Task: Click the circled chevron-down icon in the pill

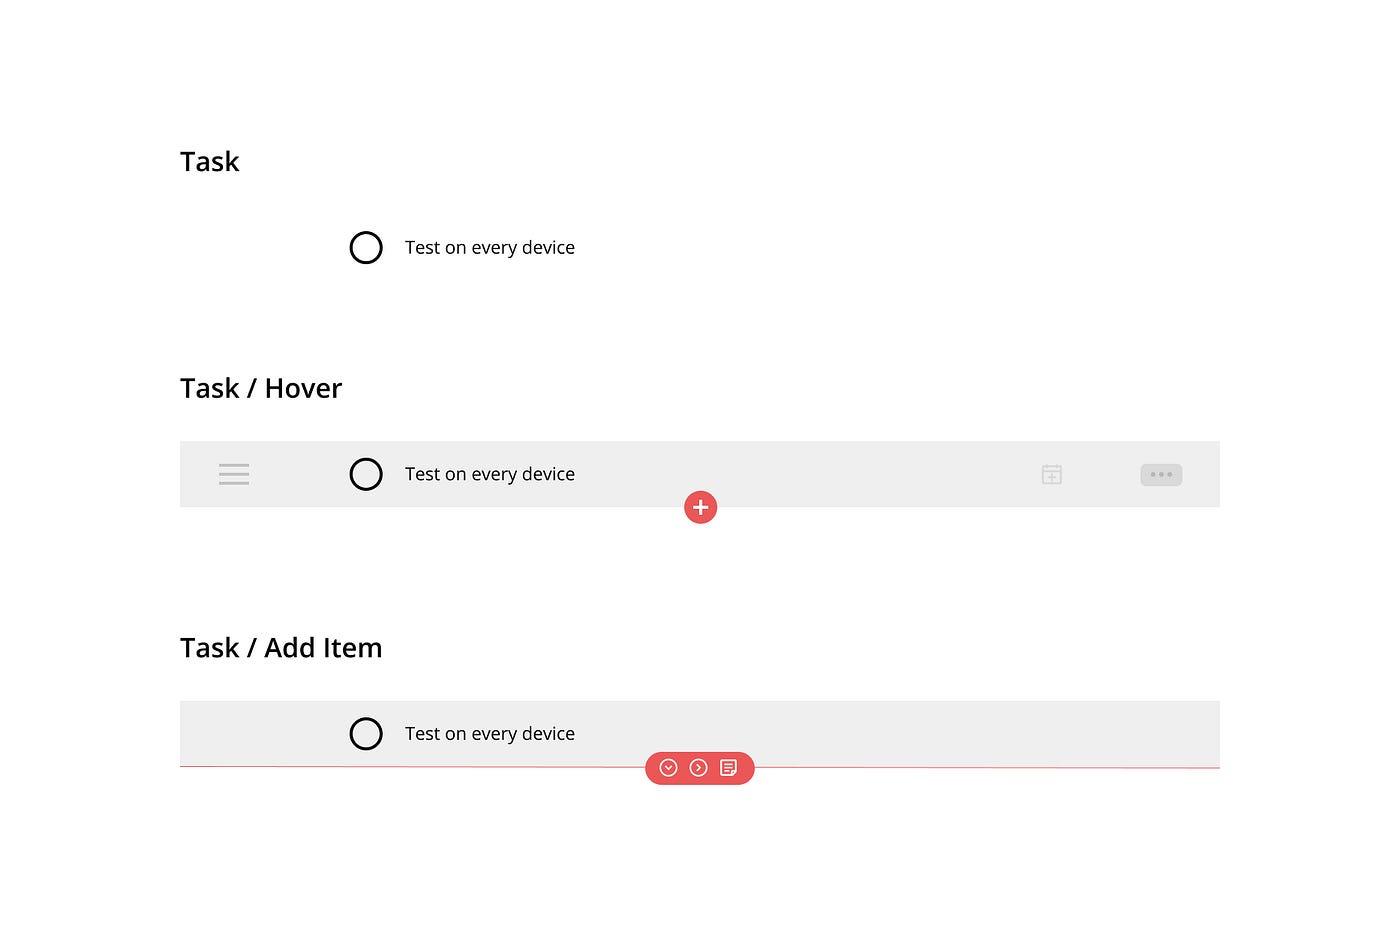Action: point(669,767)
